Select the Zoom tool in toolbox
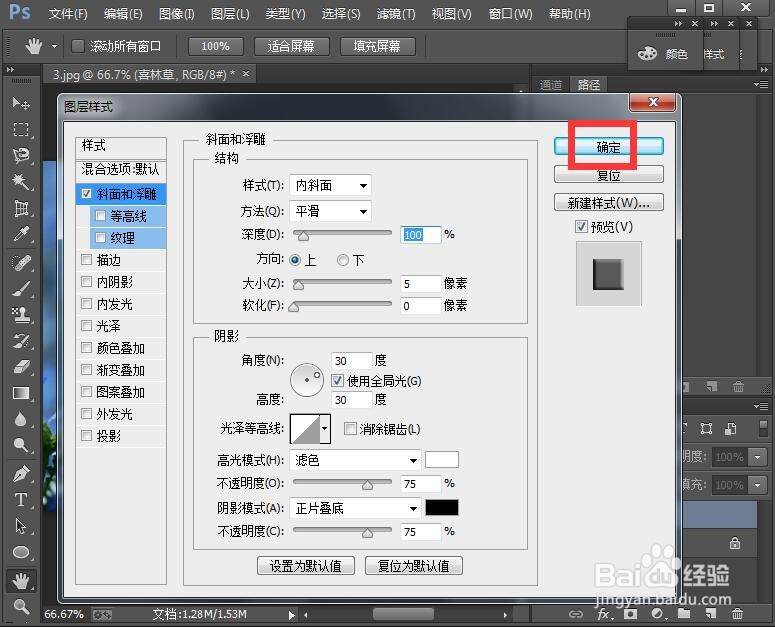Image resolution: width=775 pixels, height=627 pixels. (21, 606)
